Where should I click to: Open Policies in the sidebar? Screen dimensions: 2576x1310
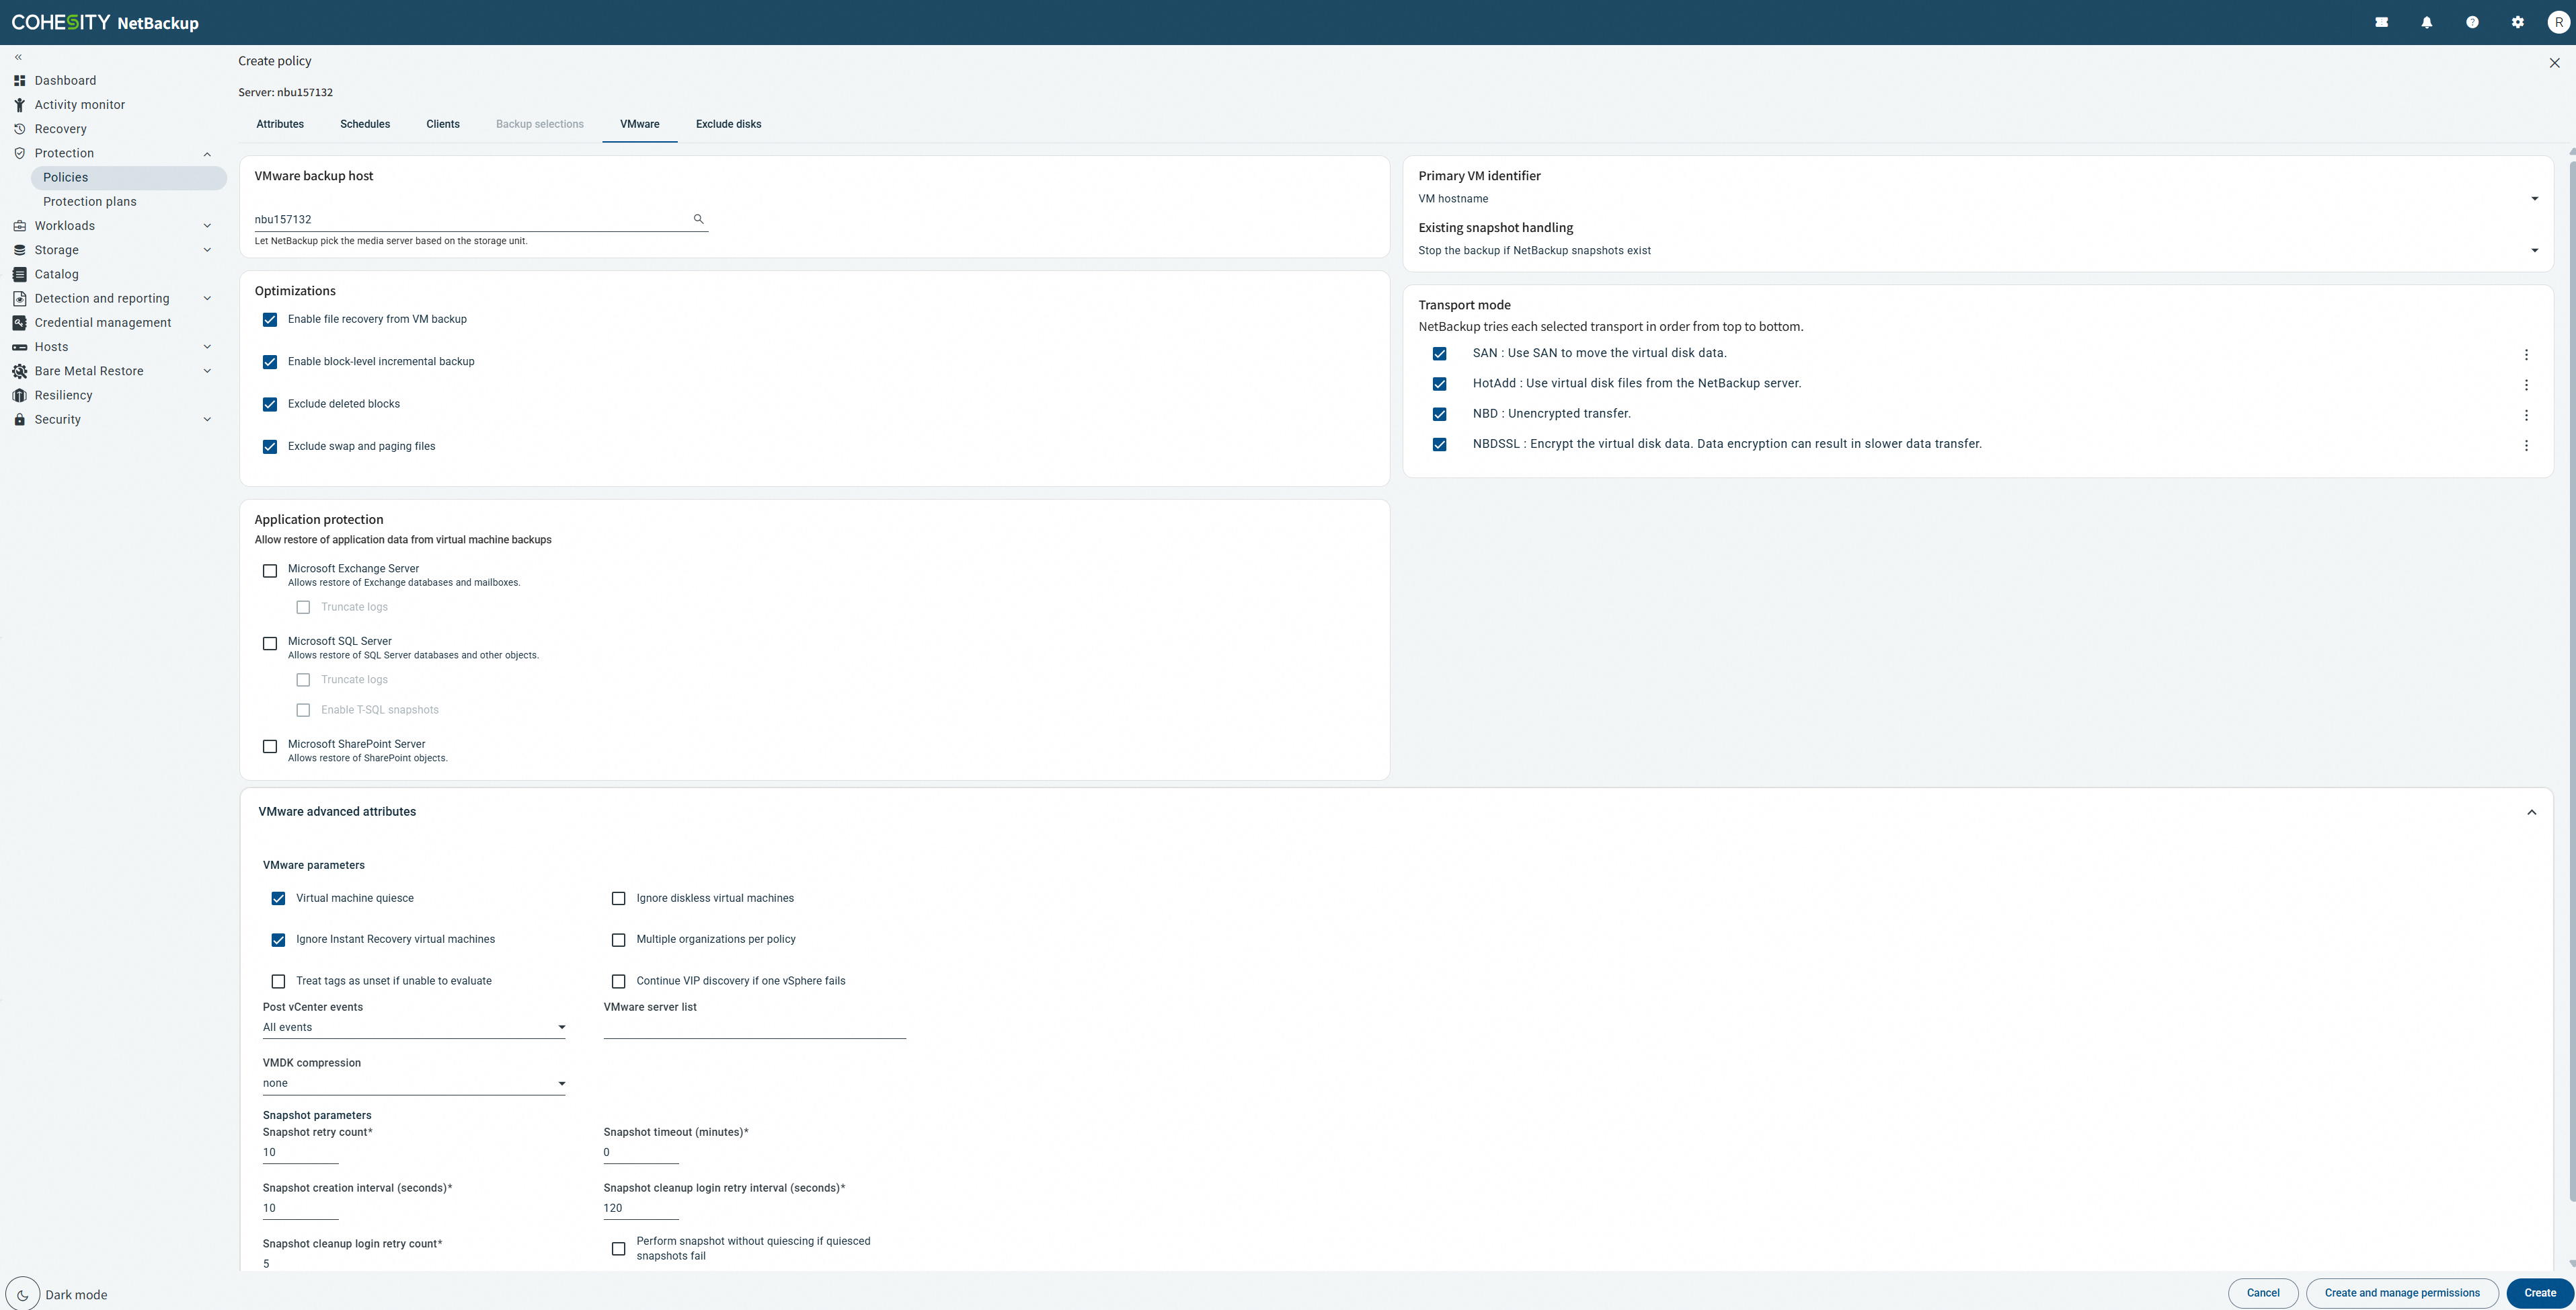pyautogui.click(x=128, y=178)
